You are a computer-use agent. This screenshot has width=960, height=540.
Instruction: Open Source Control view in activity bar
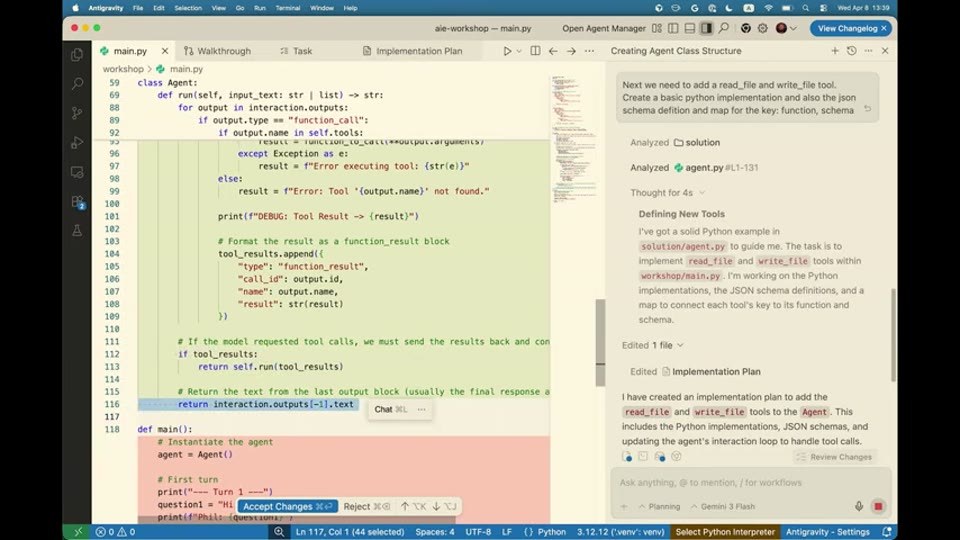click(77, 113)
